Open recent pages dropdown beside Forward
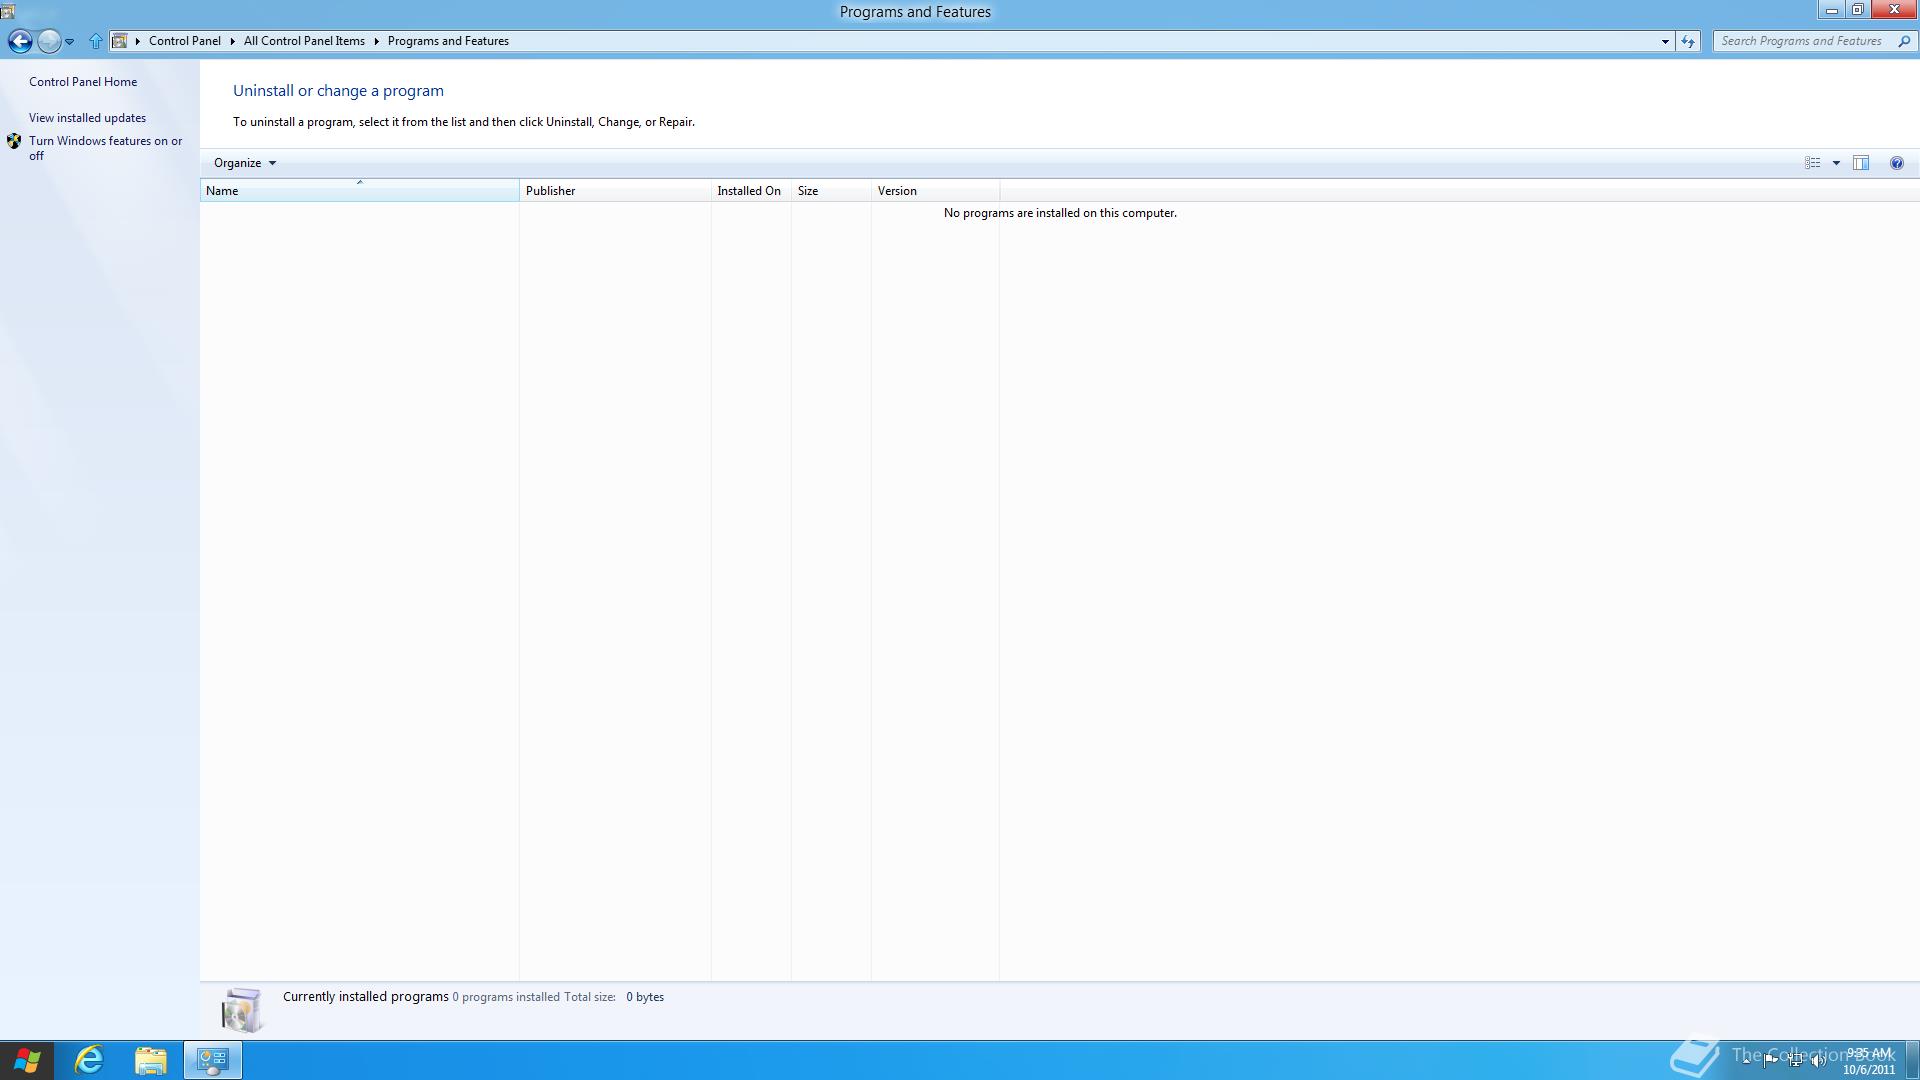Screen dimensions: 1920x1080 [x=69, y=41]
